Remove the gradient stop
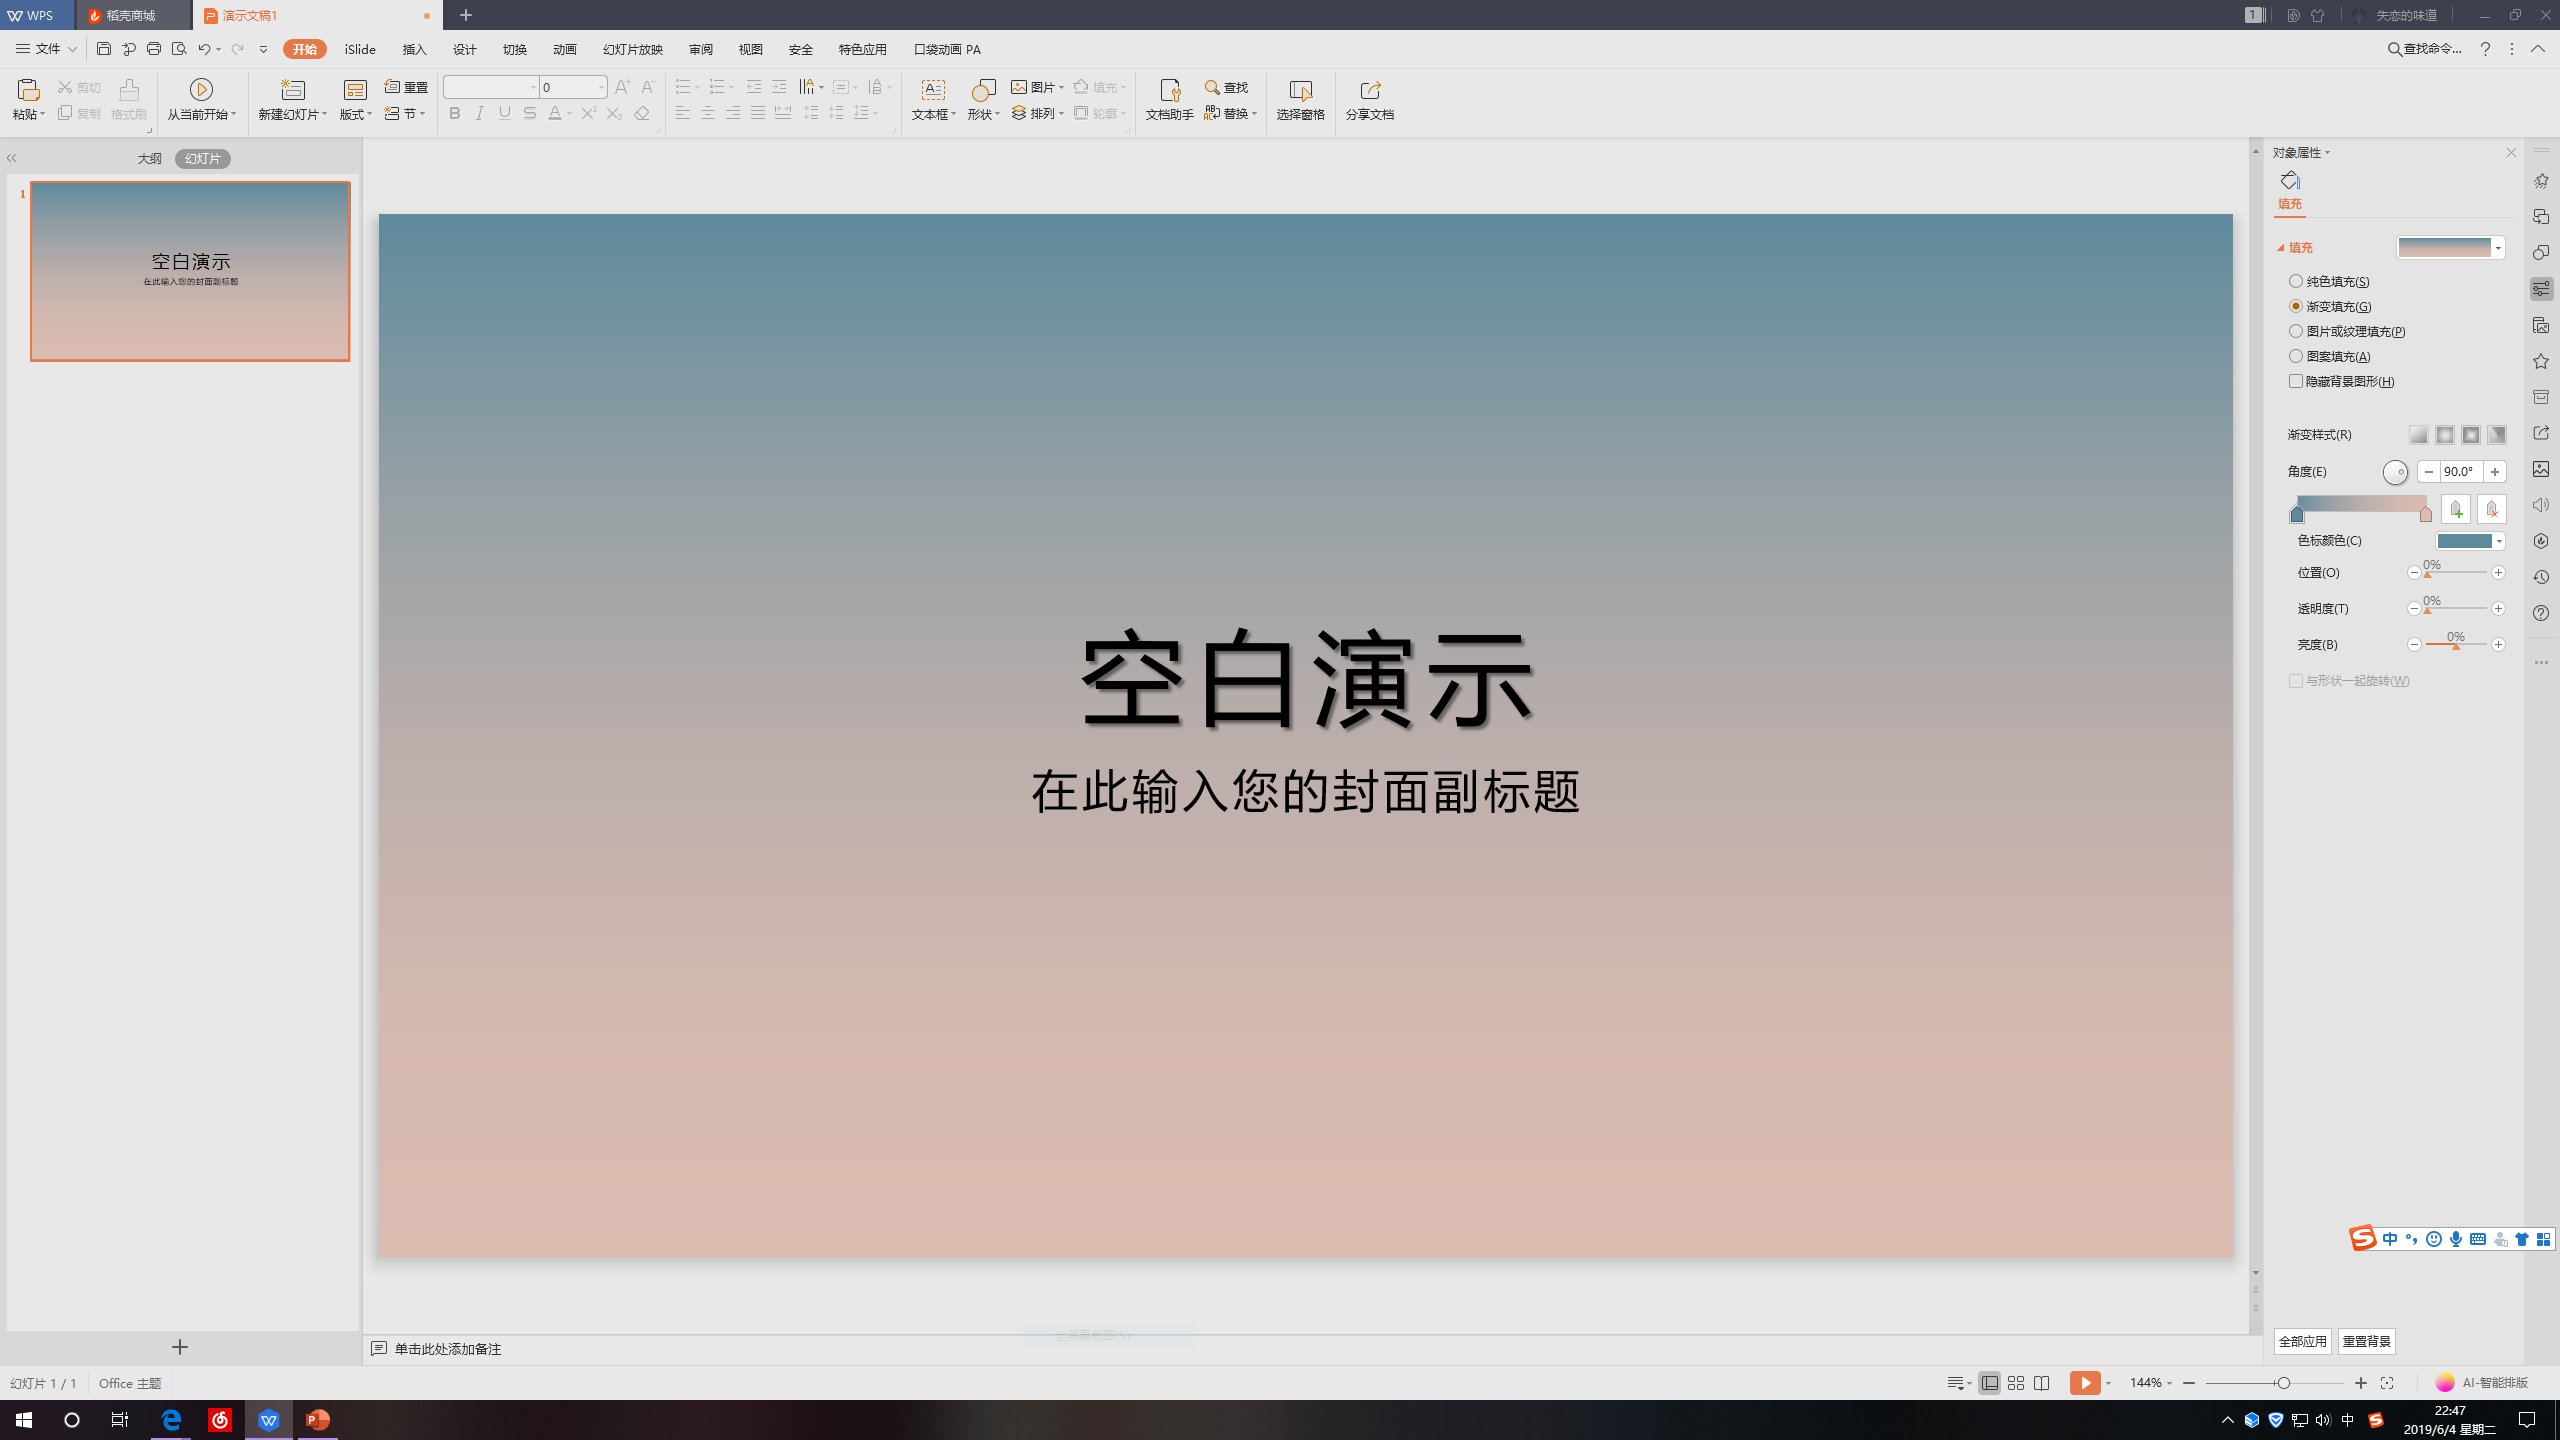Image resolution: width=2560 pixels, height=1440 pixels. tap(2491, 509)
